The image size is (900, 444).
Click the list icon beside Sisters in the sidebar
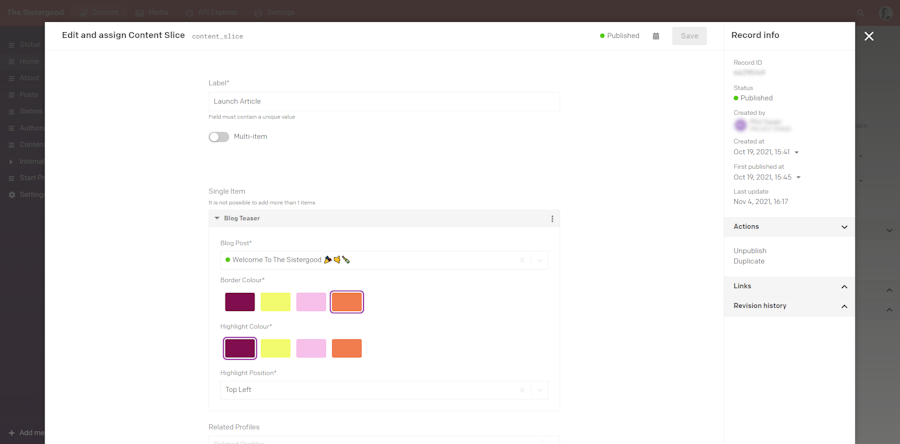(x=11, y=111)
